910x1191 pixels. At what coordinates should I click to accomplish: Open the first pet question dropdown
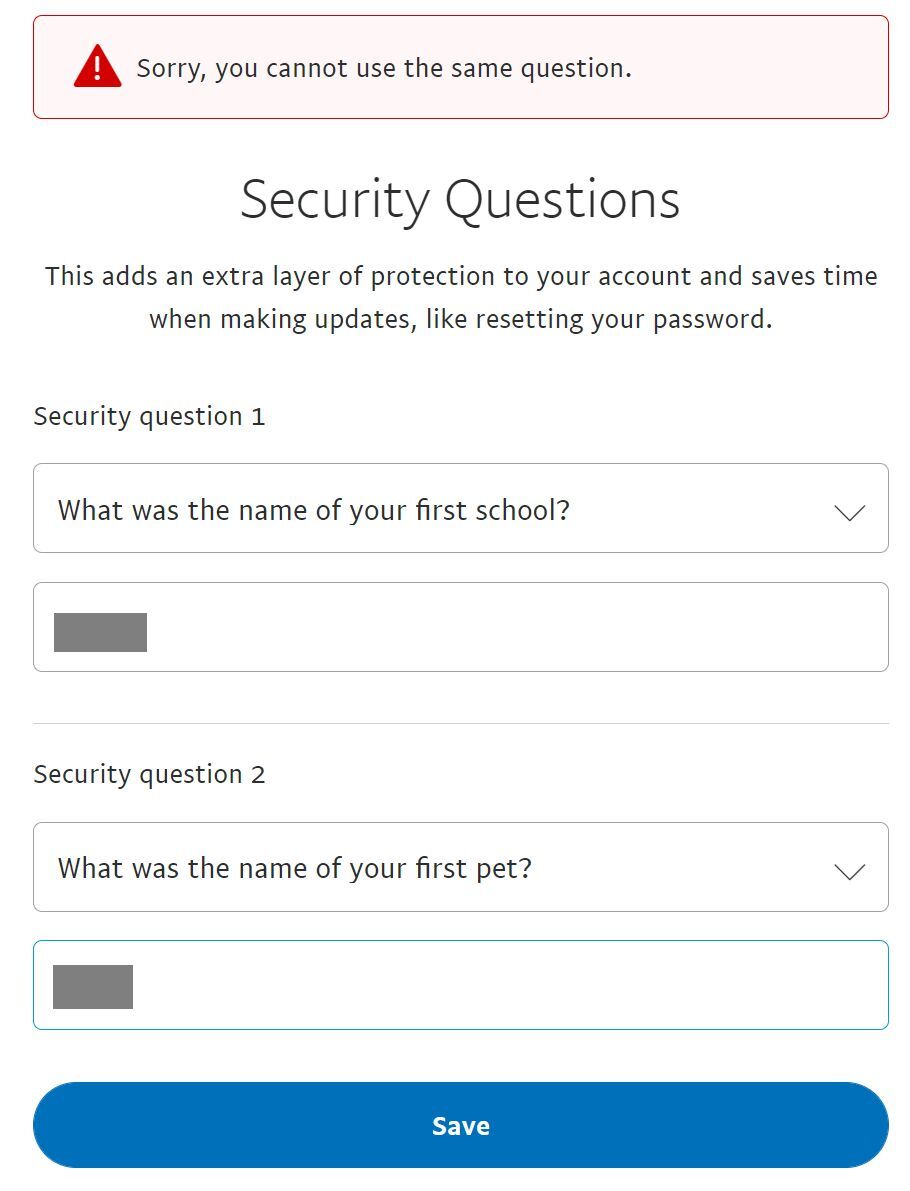point(460,867)
